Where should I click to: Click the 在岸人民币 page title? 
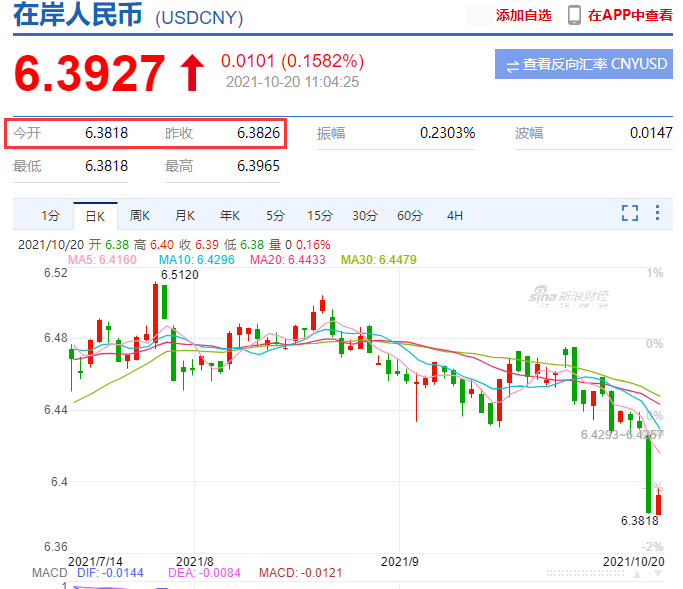pos(78,14)
